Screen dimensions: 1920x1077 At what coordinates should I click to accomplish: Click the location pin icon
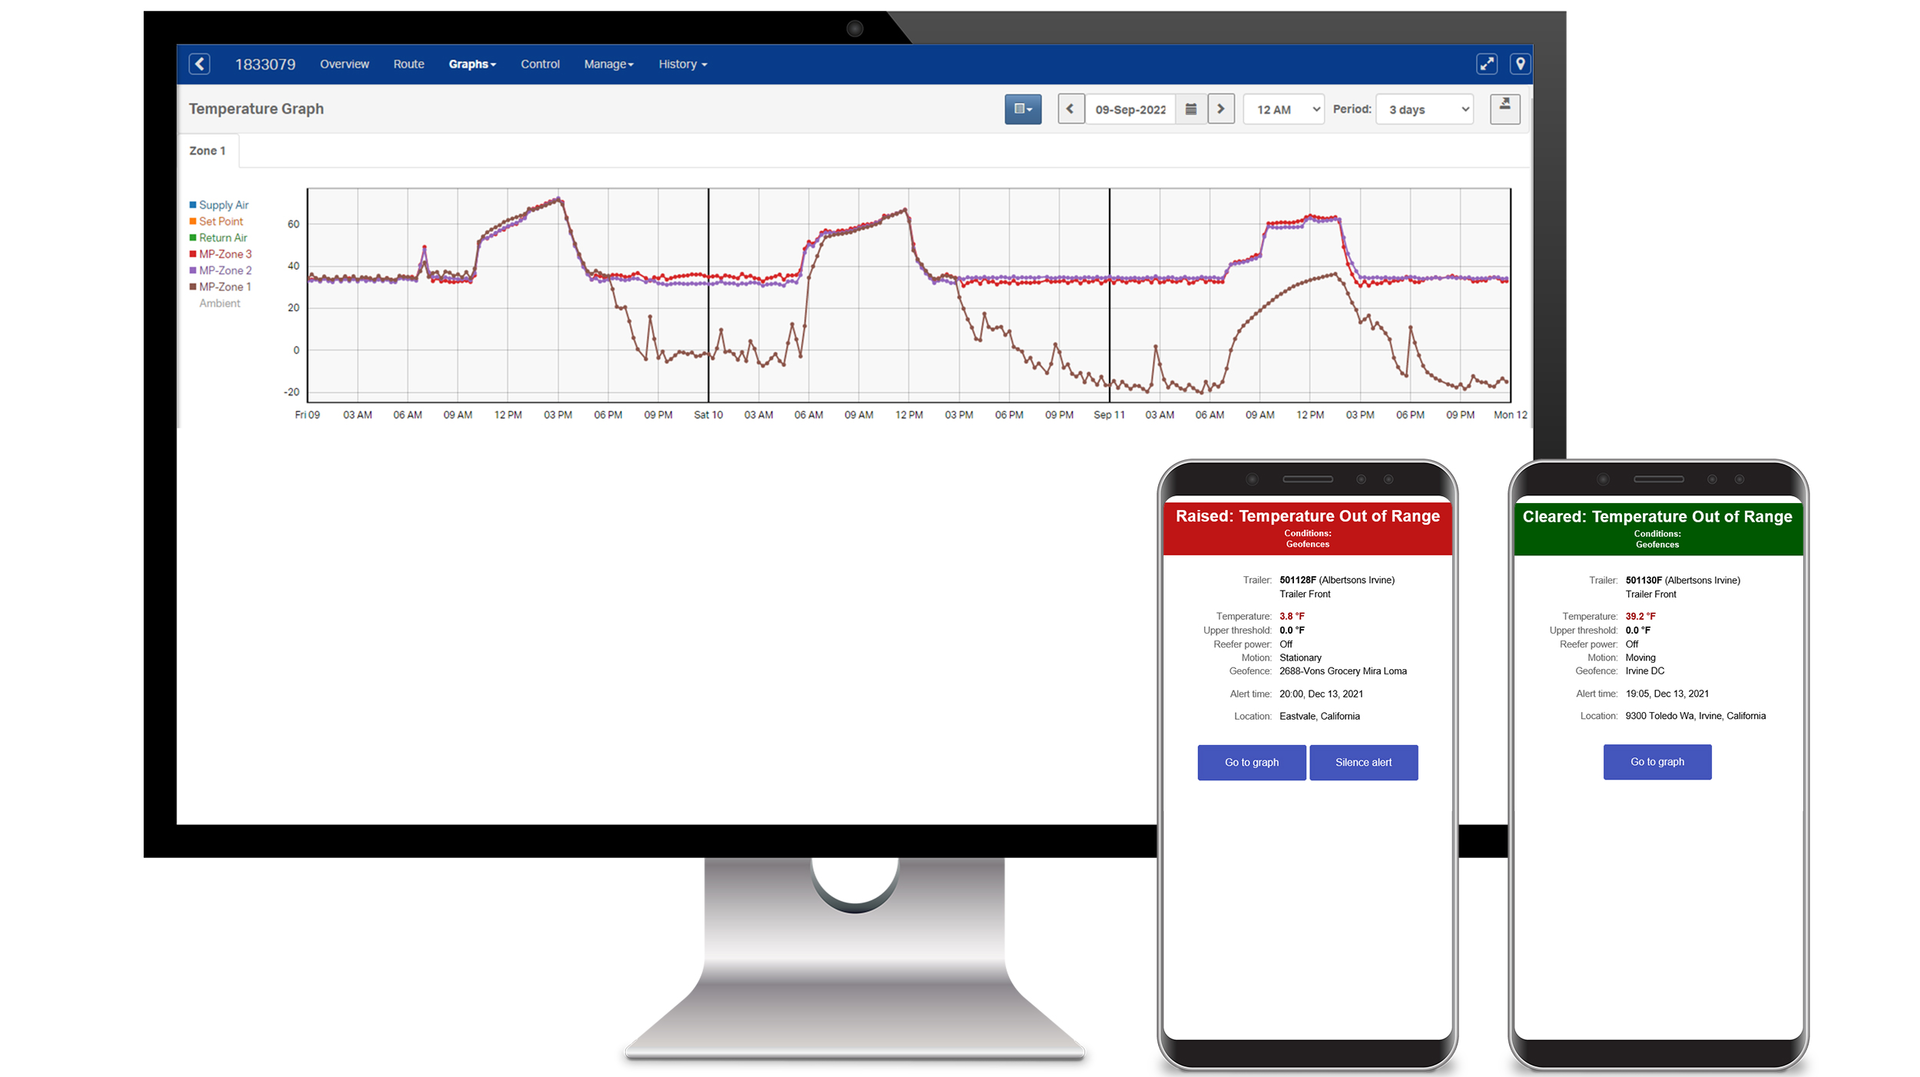(x=1519, y=63)
